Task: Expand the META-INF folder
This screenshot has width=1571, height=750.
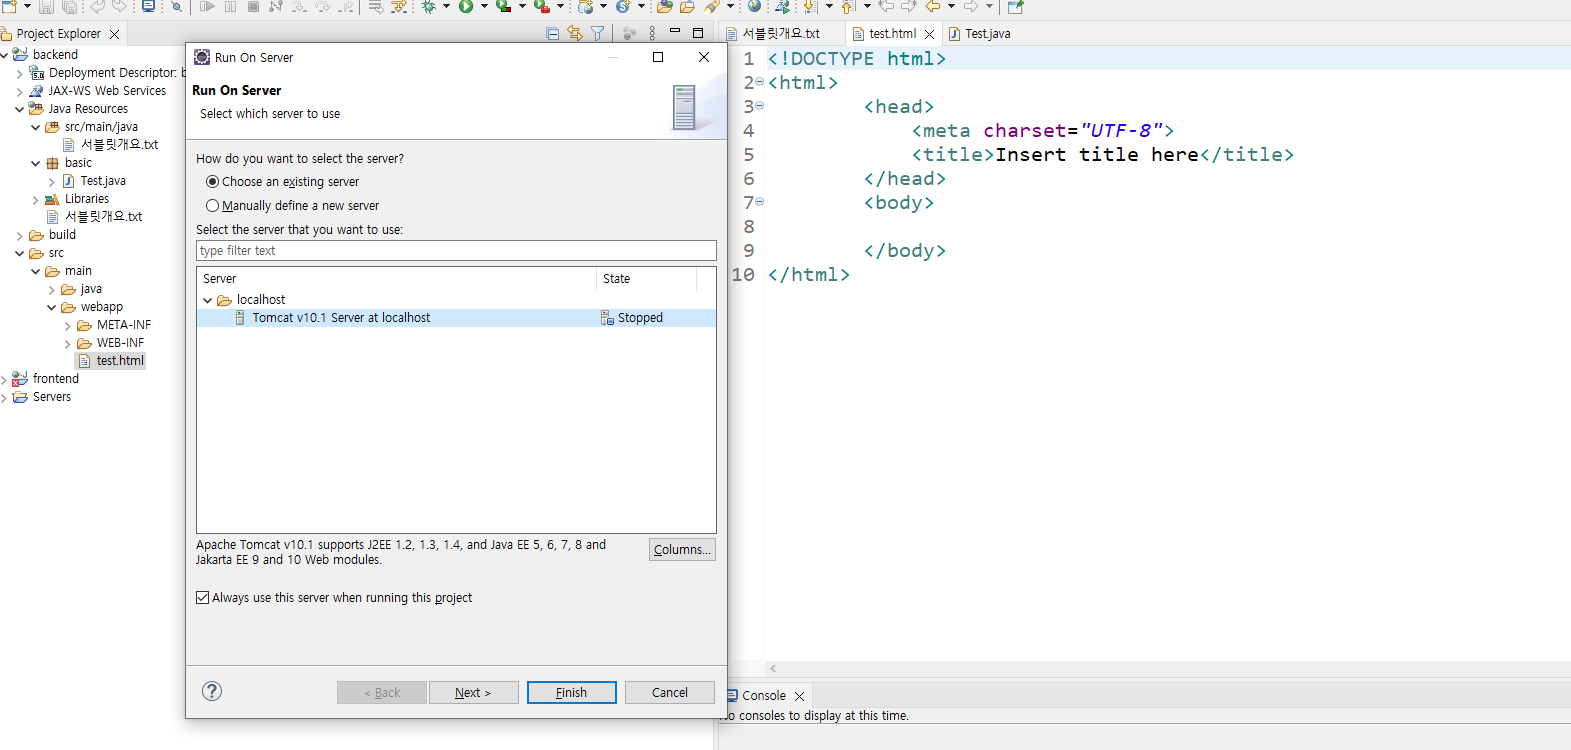Action: (x=68, y=325)
